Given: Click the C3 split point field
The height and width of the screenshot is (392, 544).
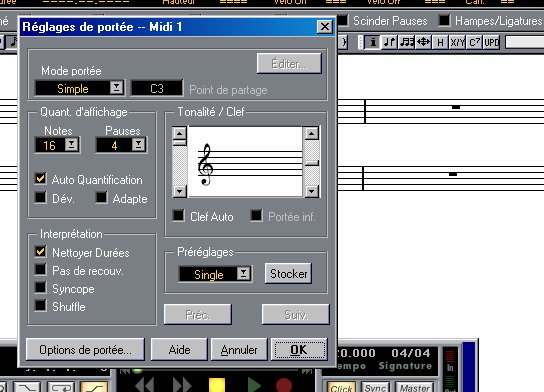Looking at the screenshot, I should click(x=157, y=88).
